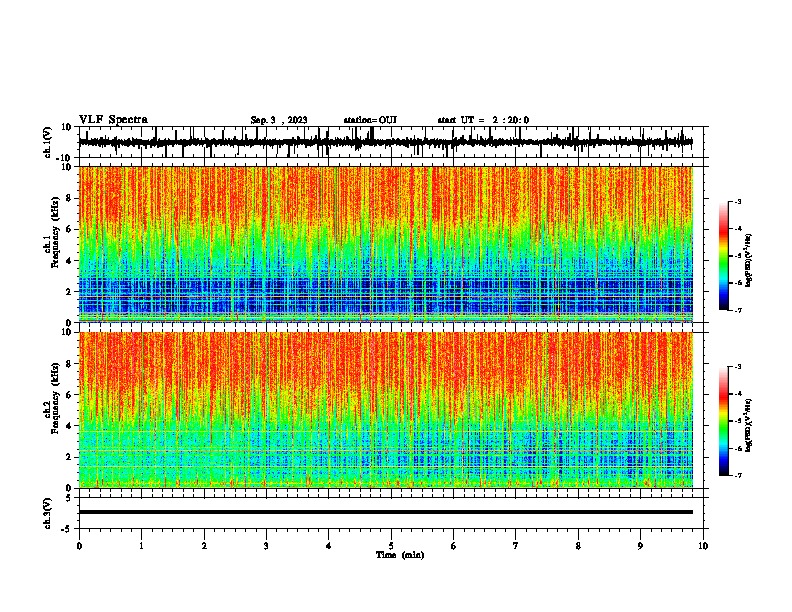
Task: Click the color scale bar beside ch.1
Action: tap(724, 256)
